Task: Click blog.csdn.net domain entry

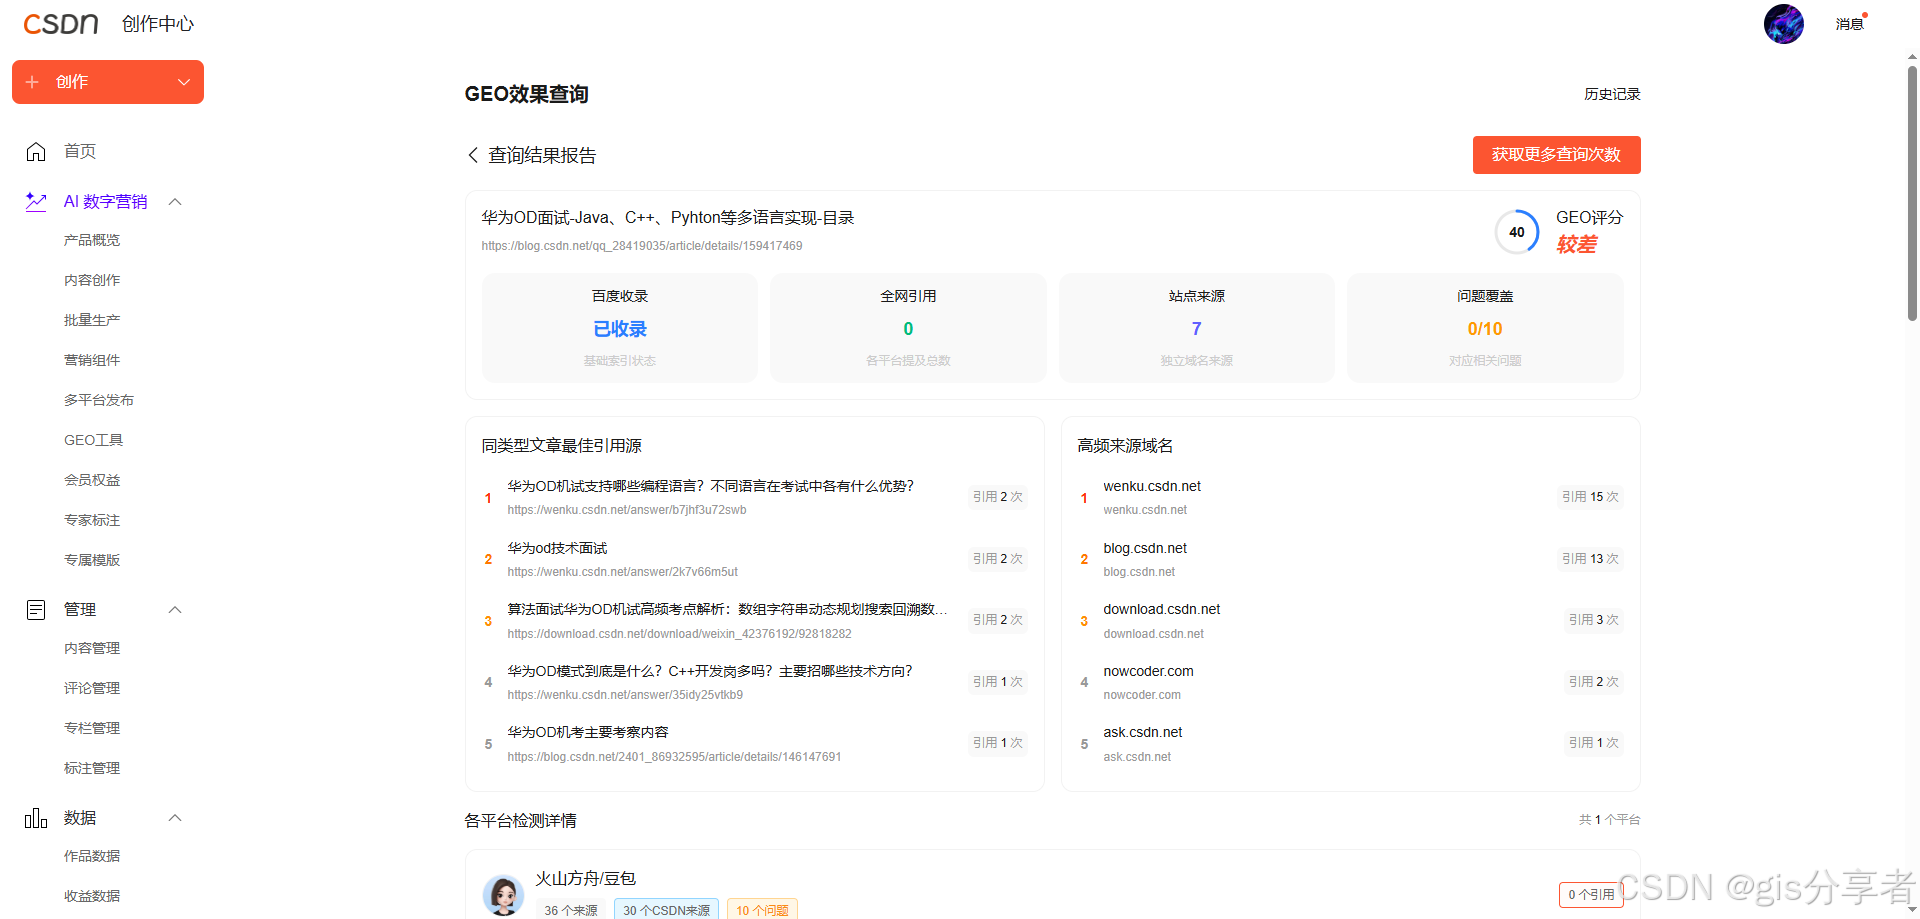Action: point(1145,548)
